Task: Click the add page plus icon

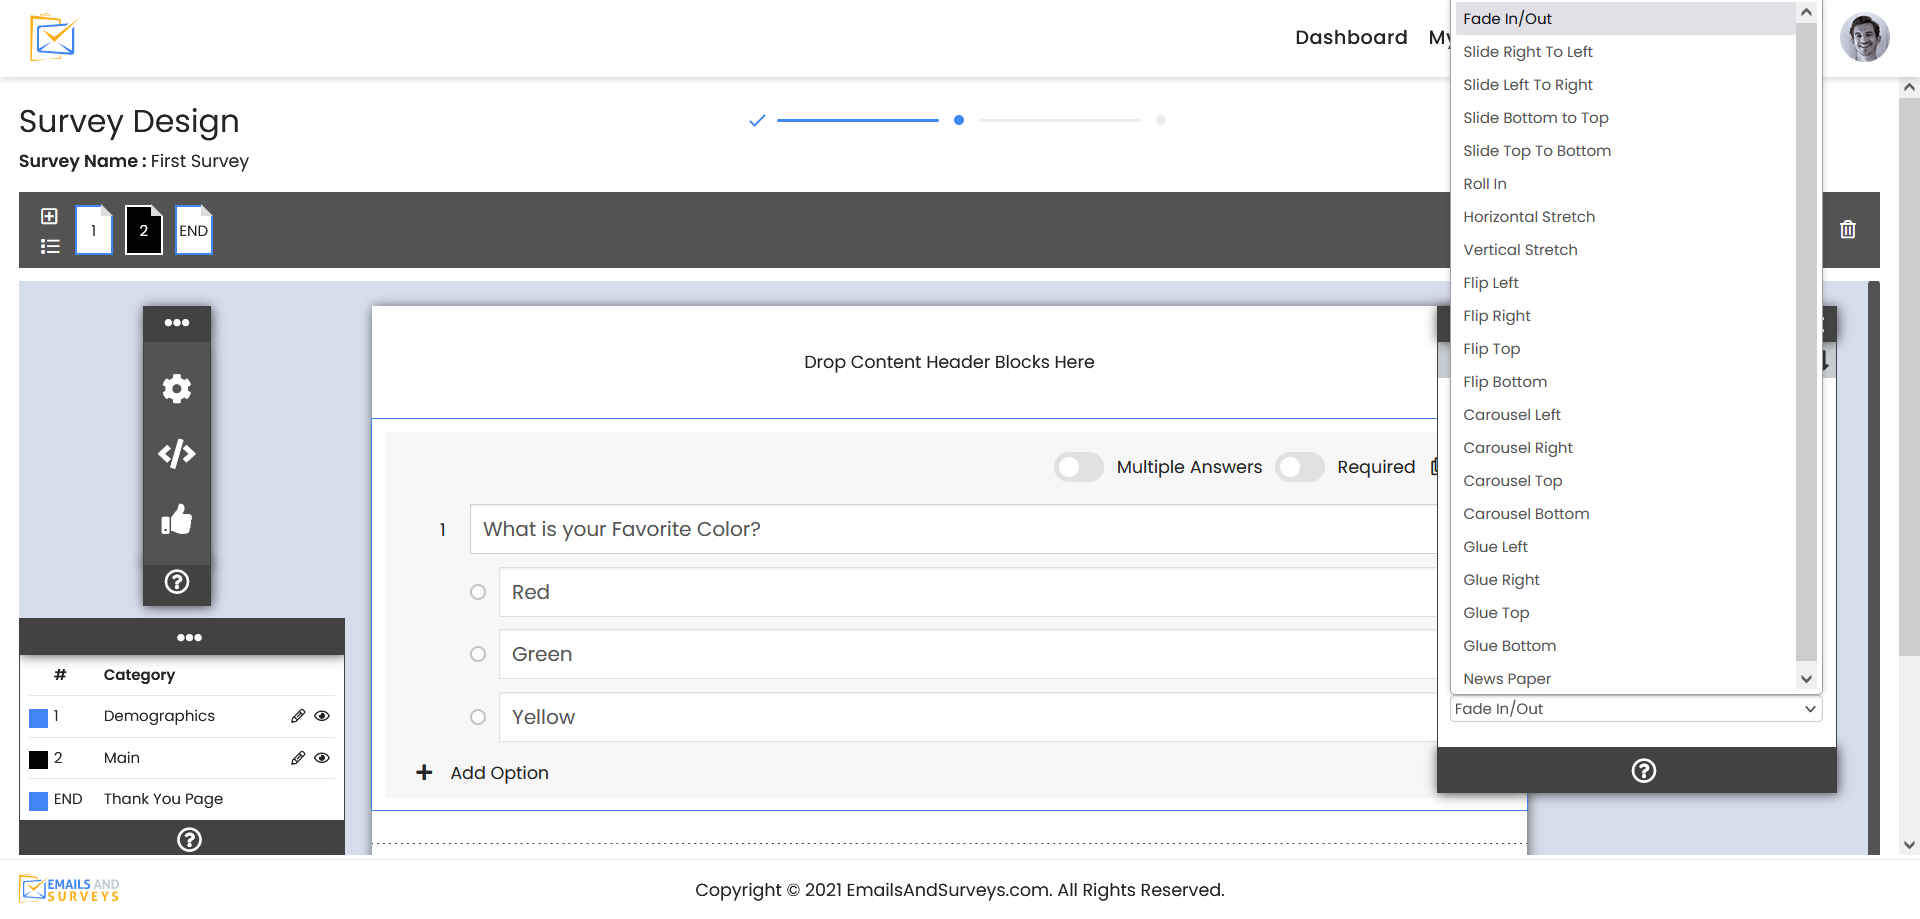Action: (x=49, y=216)
